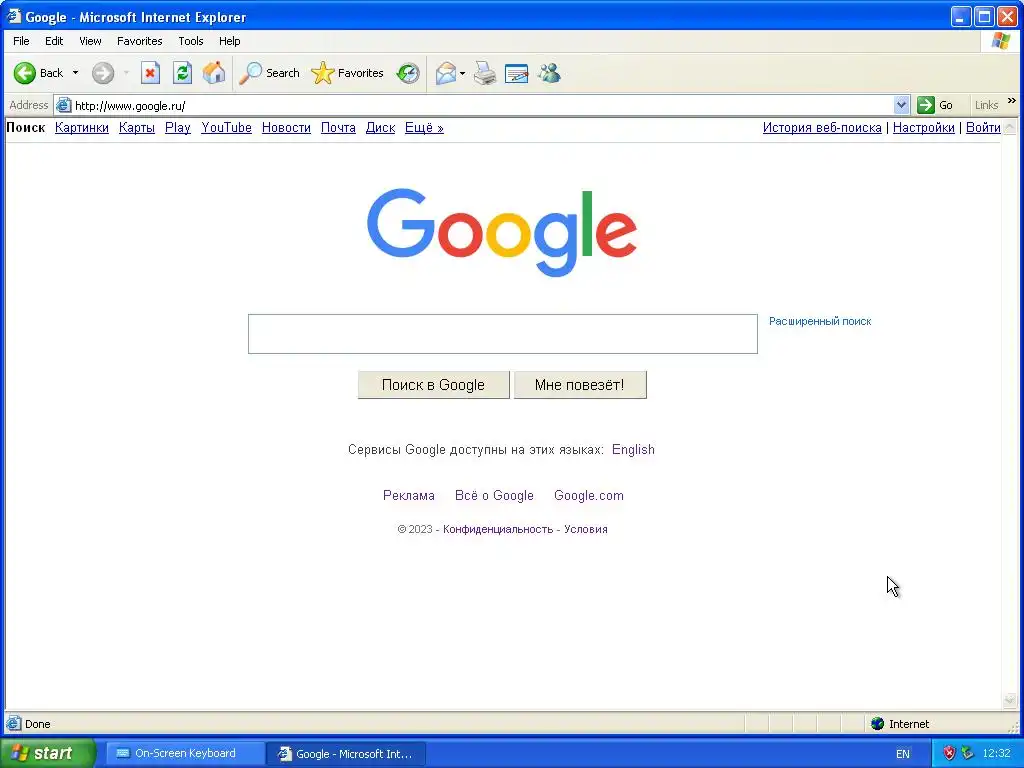This screenshot has height=768, width=1024.
Task: Open the History toolbar icon
Action: coord(408,73)
